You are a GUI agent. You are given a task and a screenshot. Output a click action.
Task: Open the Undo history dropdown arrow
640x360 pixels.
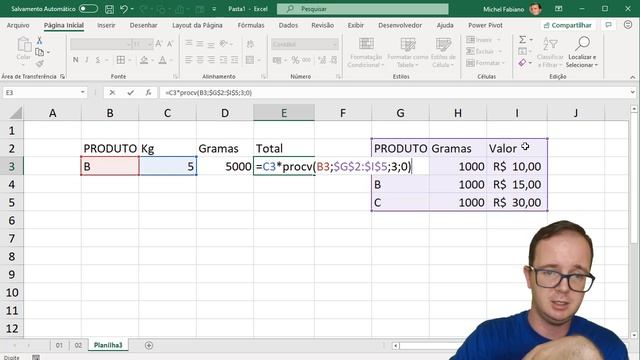tap(132, 9)
